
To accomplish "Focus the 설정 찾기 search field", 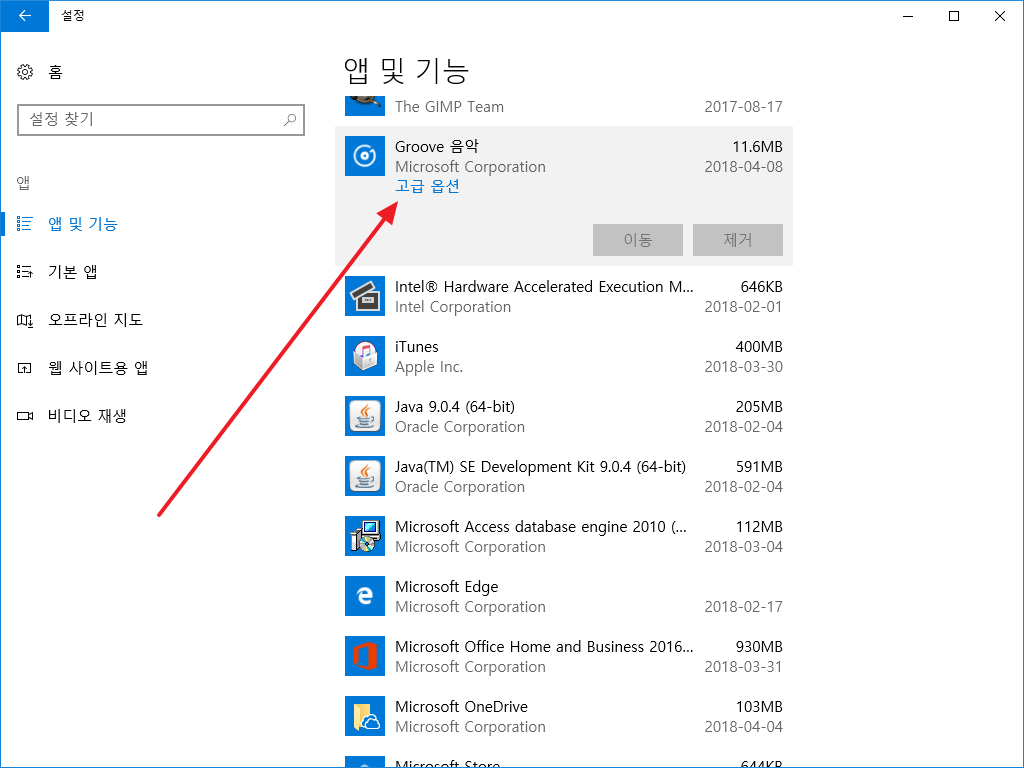I will [161, 120].
